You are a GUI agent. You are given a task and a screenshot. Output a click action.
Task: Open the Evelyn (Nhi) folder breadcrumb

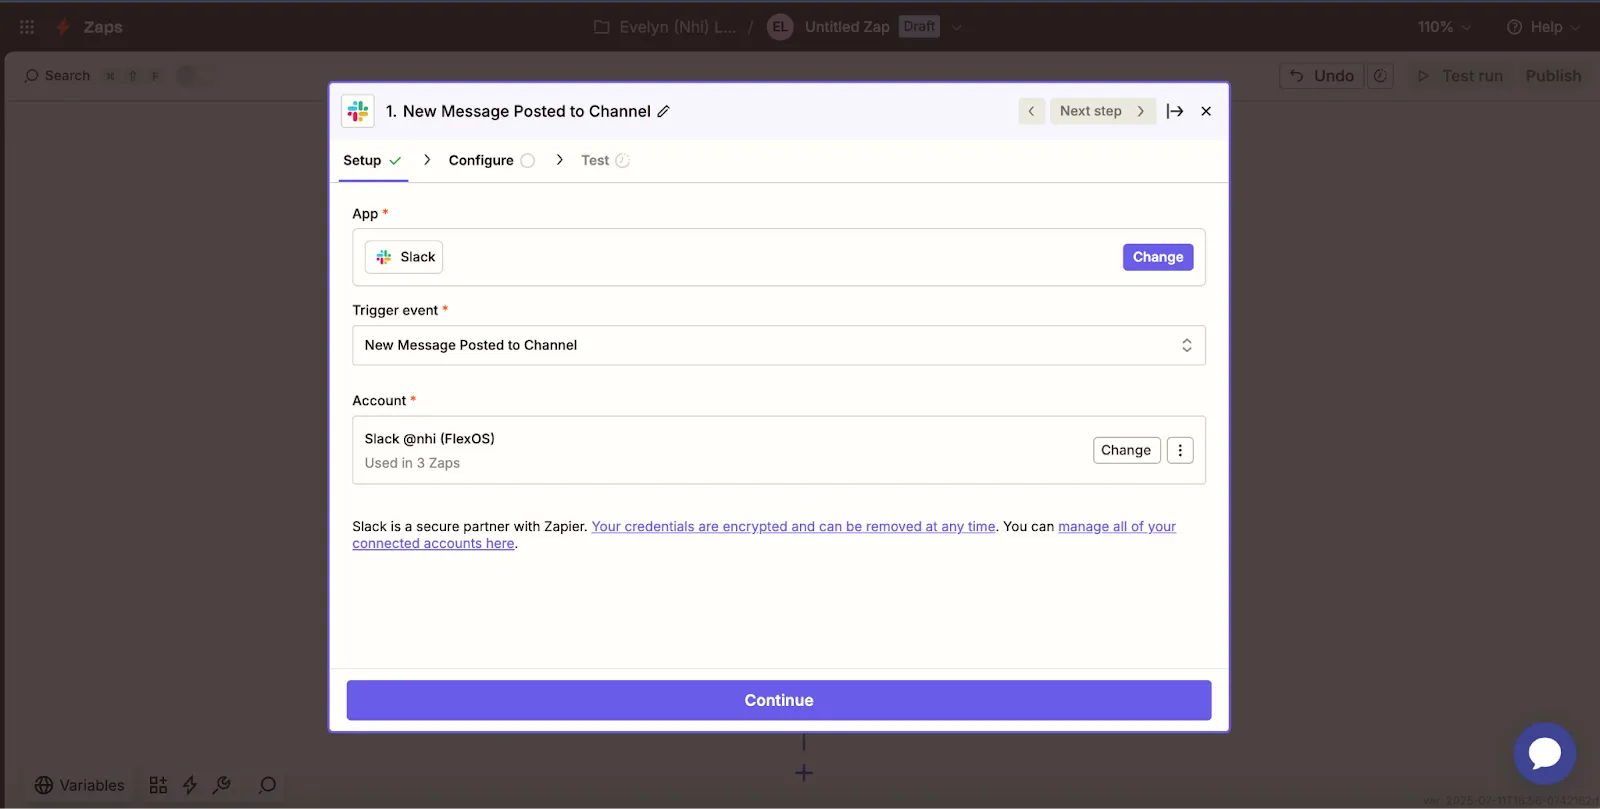(x=665, y=27)
